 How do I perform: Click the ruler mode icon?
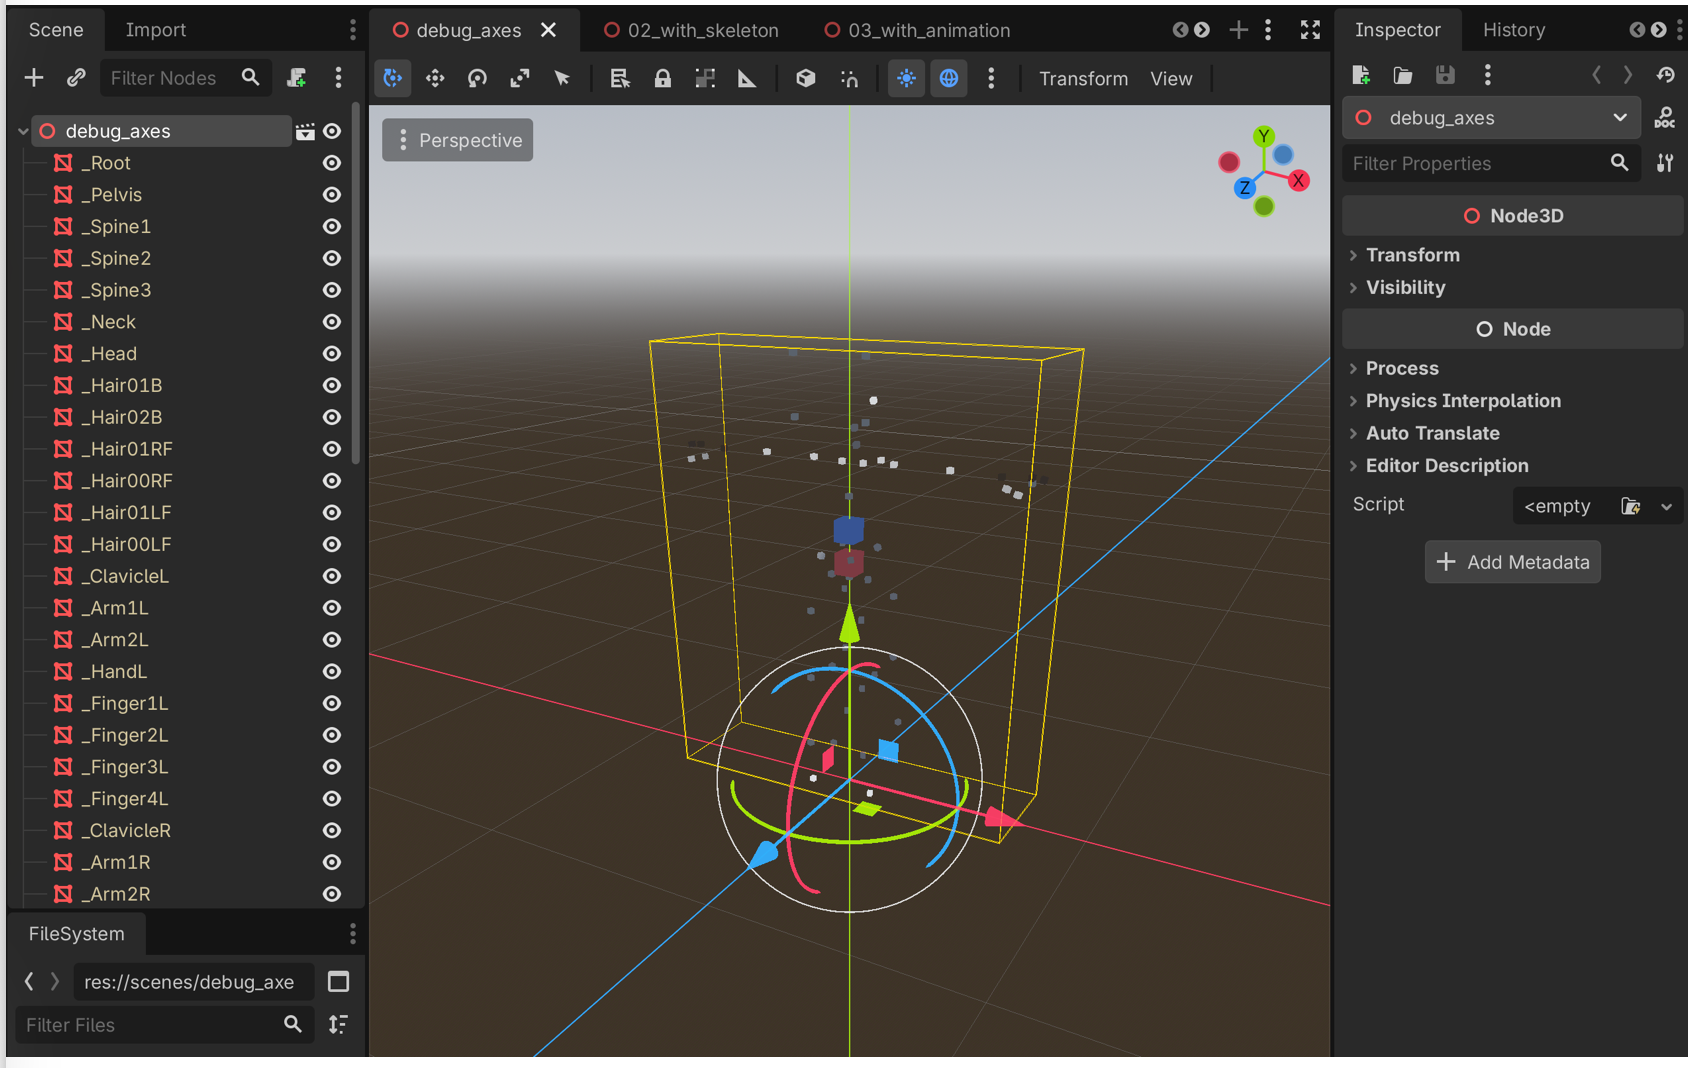point(747,78)
